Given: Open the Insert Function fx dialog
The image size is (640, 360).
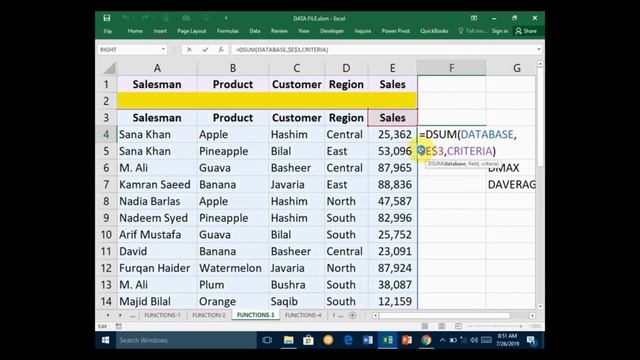Looking at the screenshot, I should click(221, 49).
